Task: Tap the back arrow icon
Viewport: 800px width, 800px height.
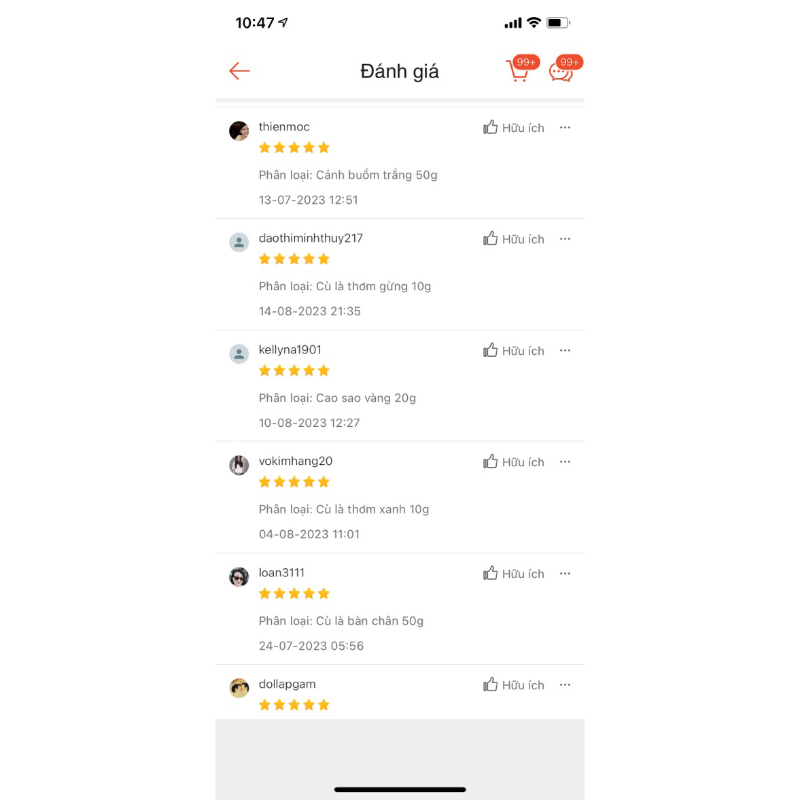Action: point(239,71)
